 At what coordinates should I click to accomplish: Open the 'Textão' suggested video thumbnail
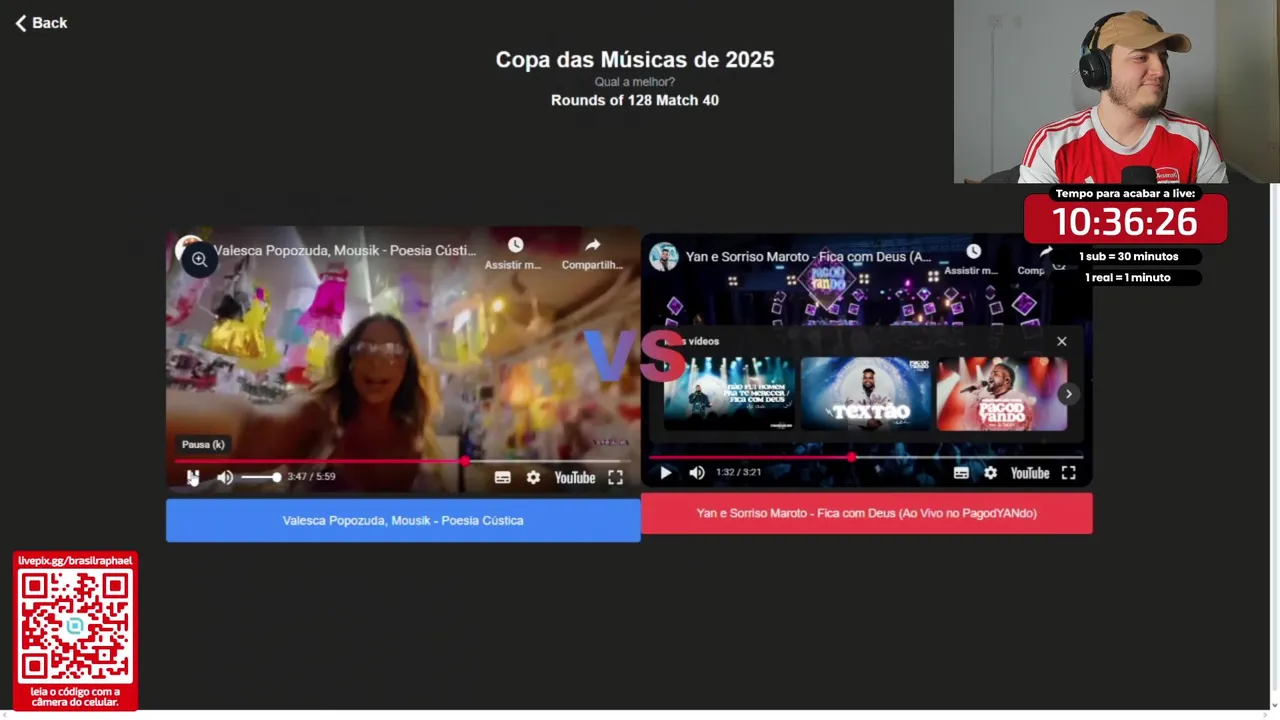point(866,394)
